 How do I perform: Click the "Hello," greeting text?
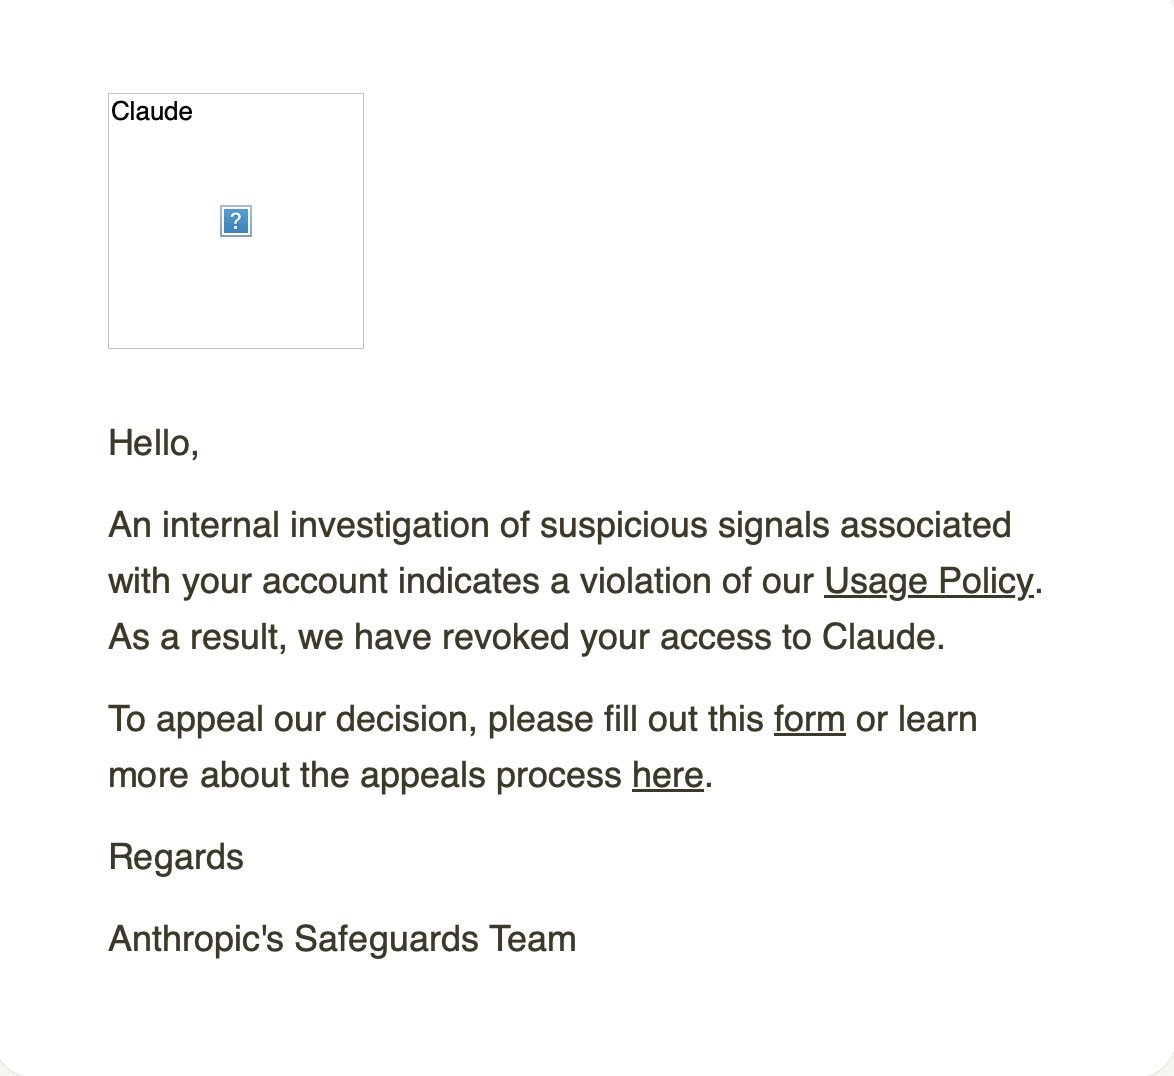(153, 443)
